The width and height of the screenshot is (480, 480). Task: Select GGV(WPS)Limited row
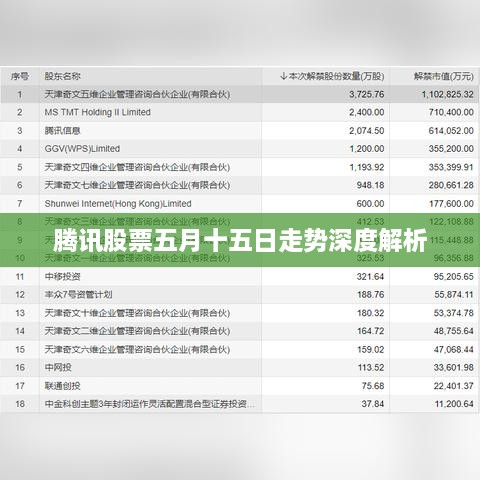[240, 149]
